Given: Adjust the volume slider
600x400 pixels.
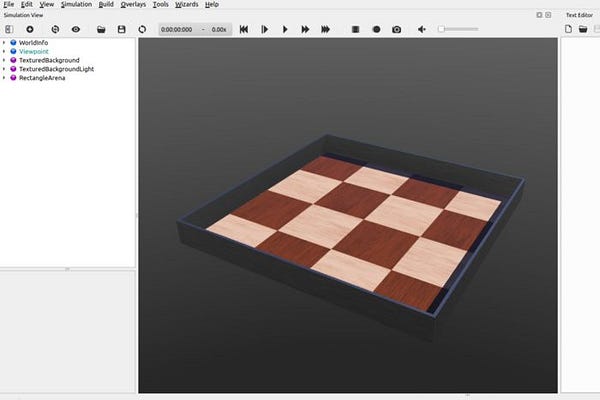Looking at the screenshot, I should 458,29.
